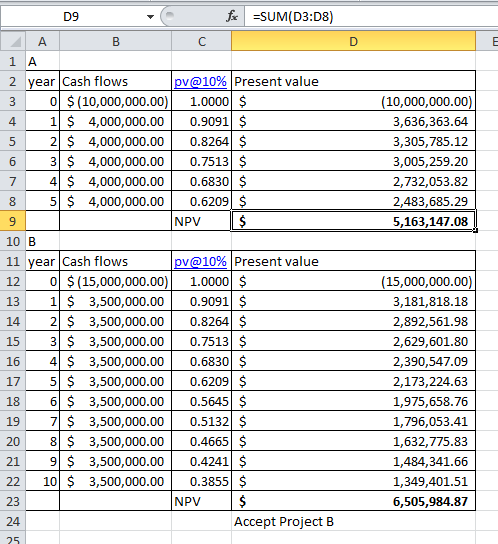Screen dimensions: 498x544
Task: Click the present value 2,732,053.82
Action: pyautogui.click(x=353, y=181)
